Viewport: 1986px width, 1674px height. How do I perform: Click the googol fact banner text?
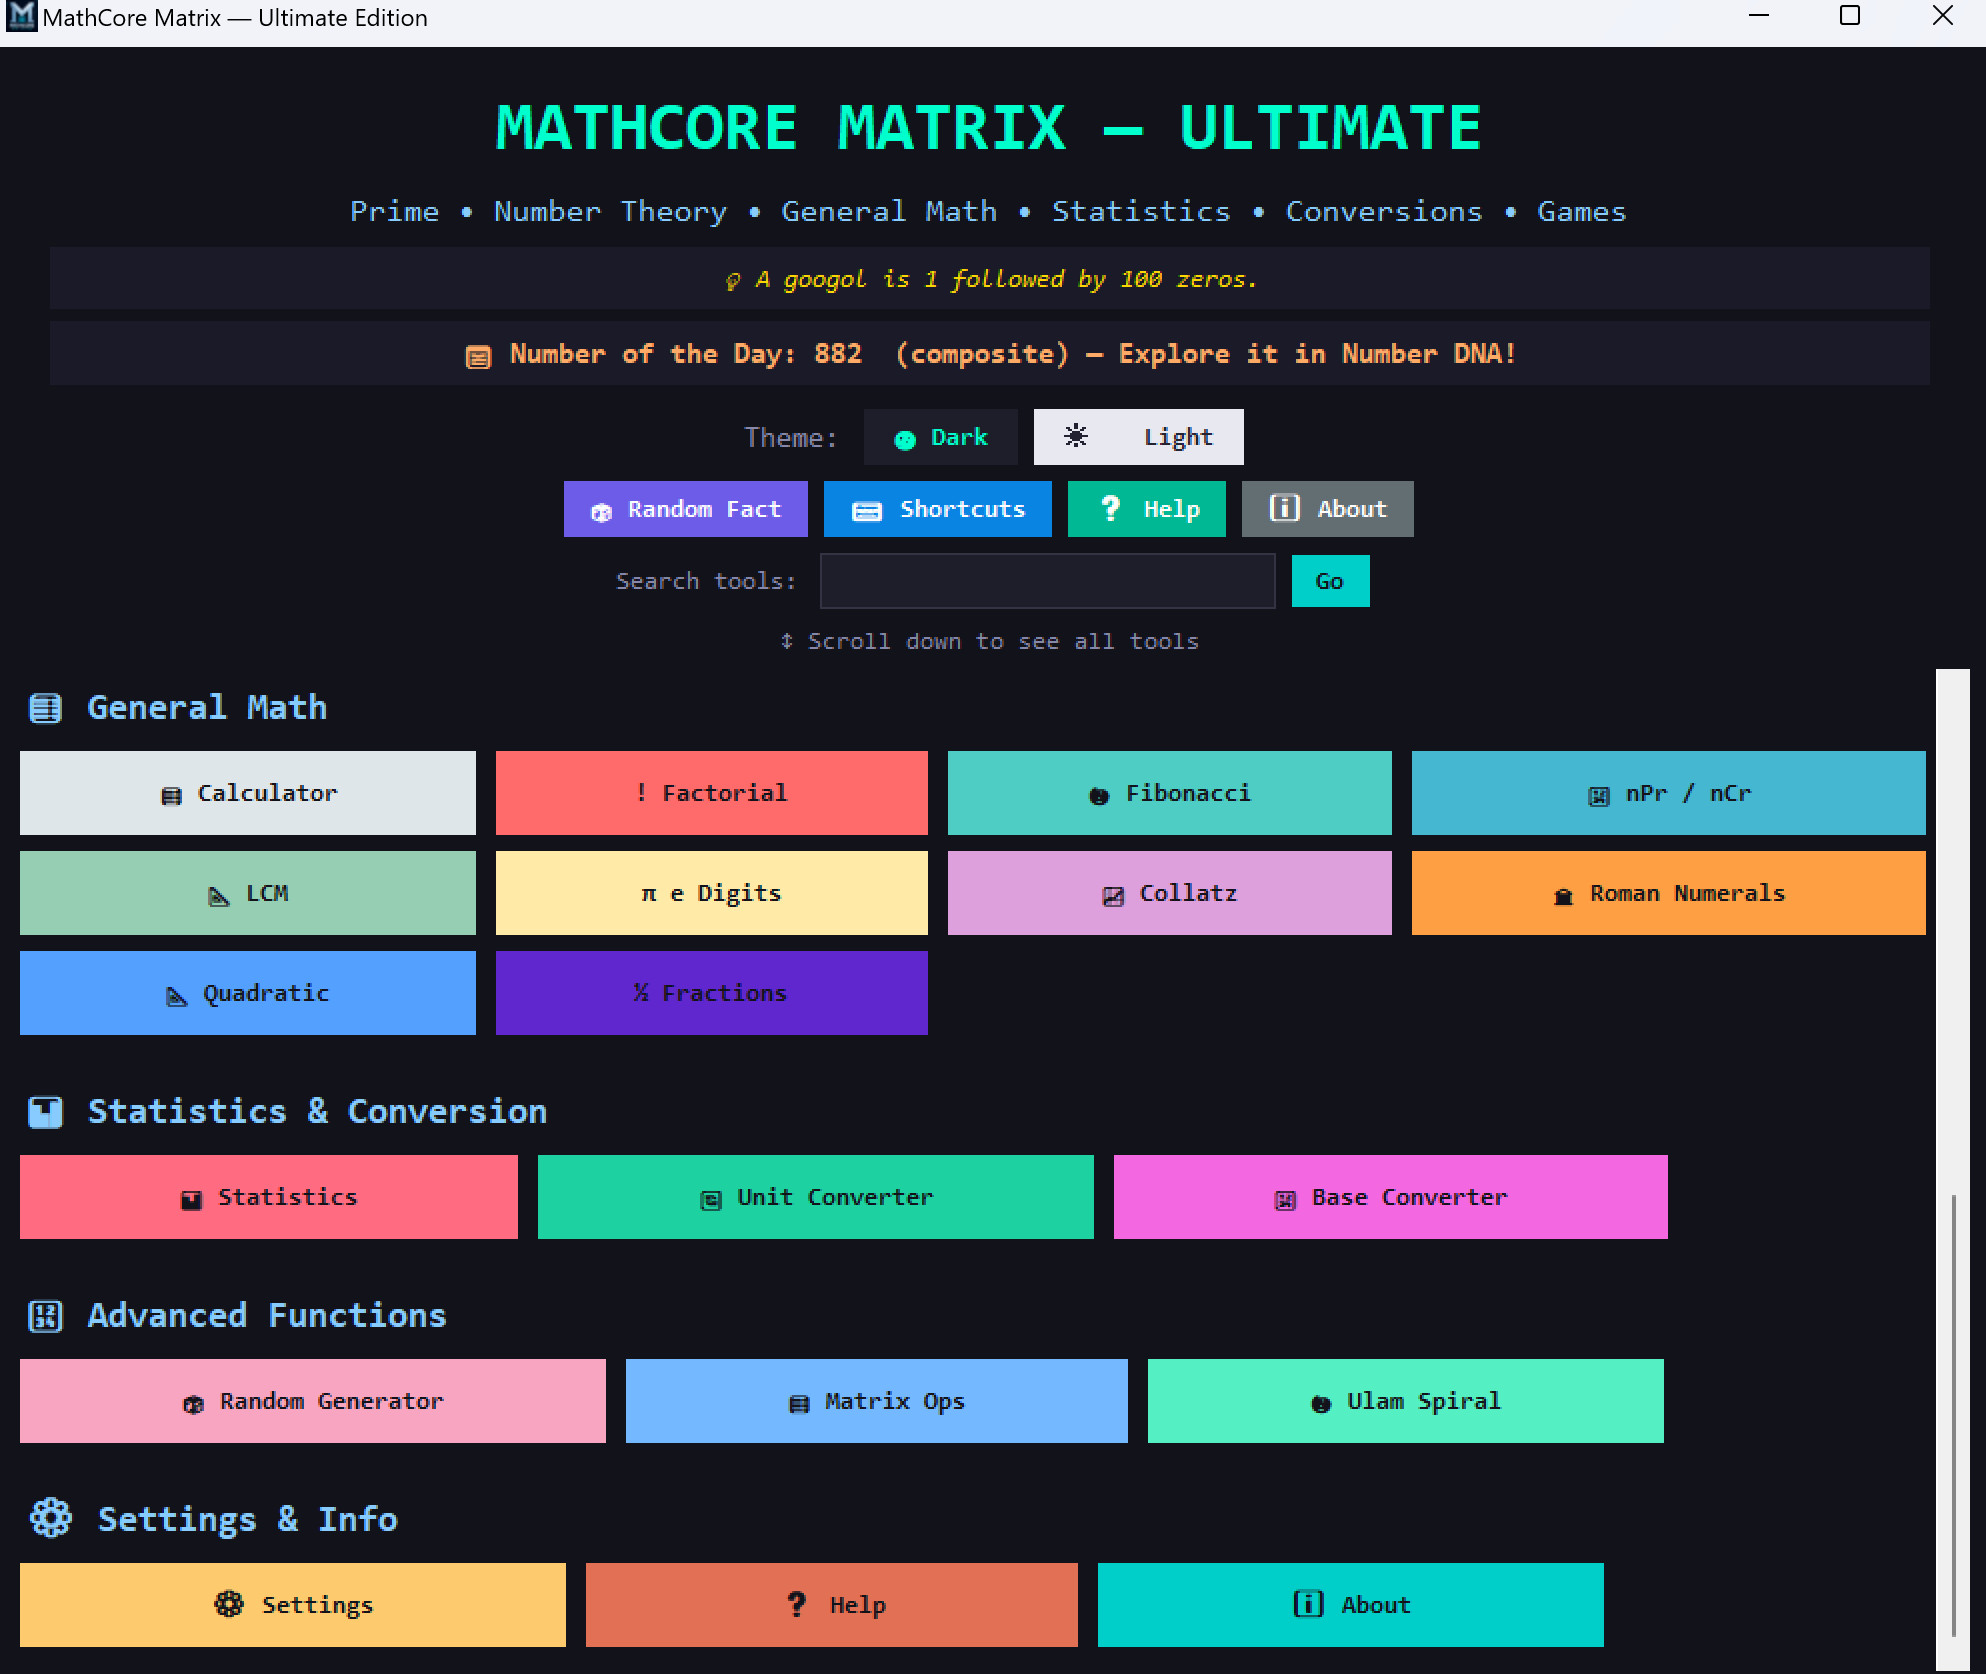1006,279
